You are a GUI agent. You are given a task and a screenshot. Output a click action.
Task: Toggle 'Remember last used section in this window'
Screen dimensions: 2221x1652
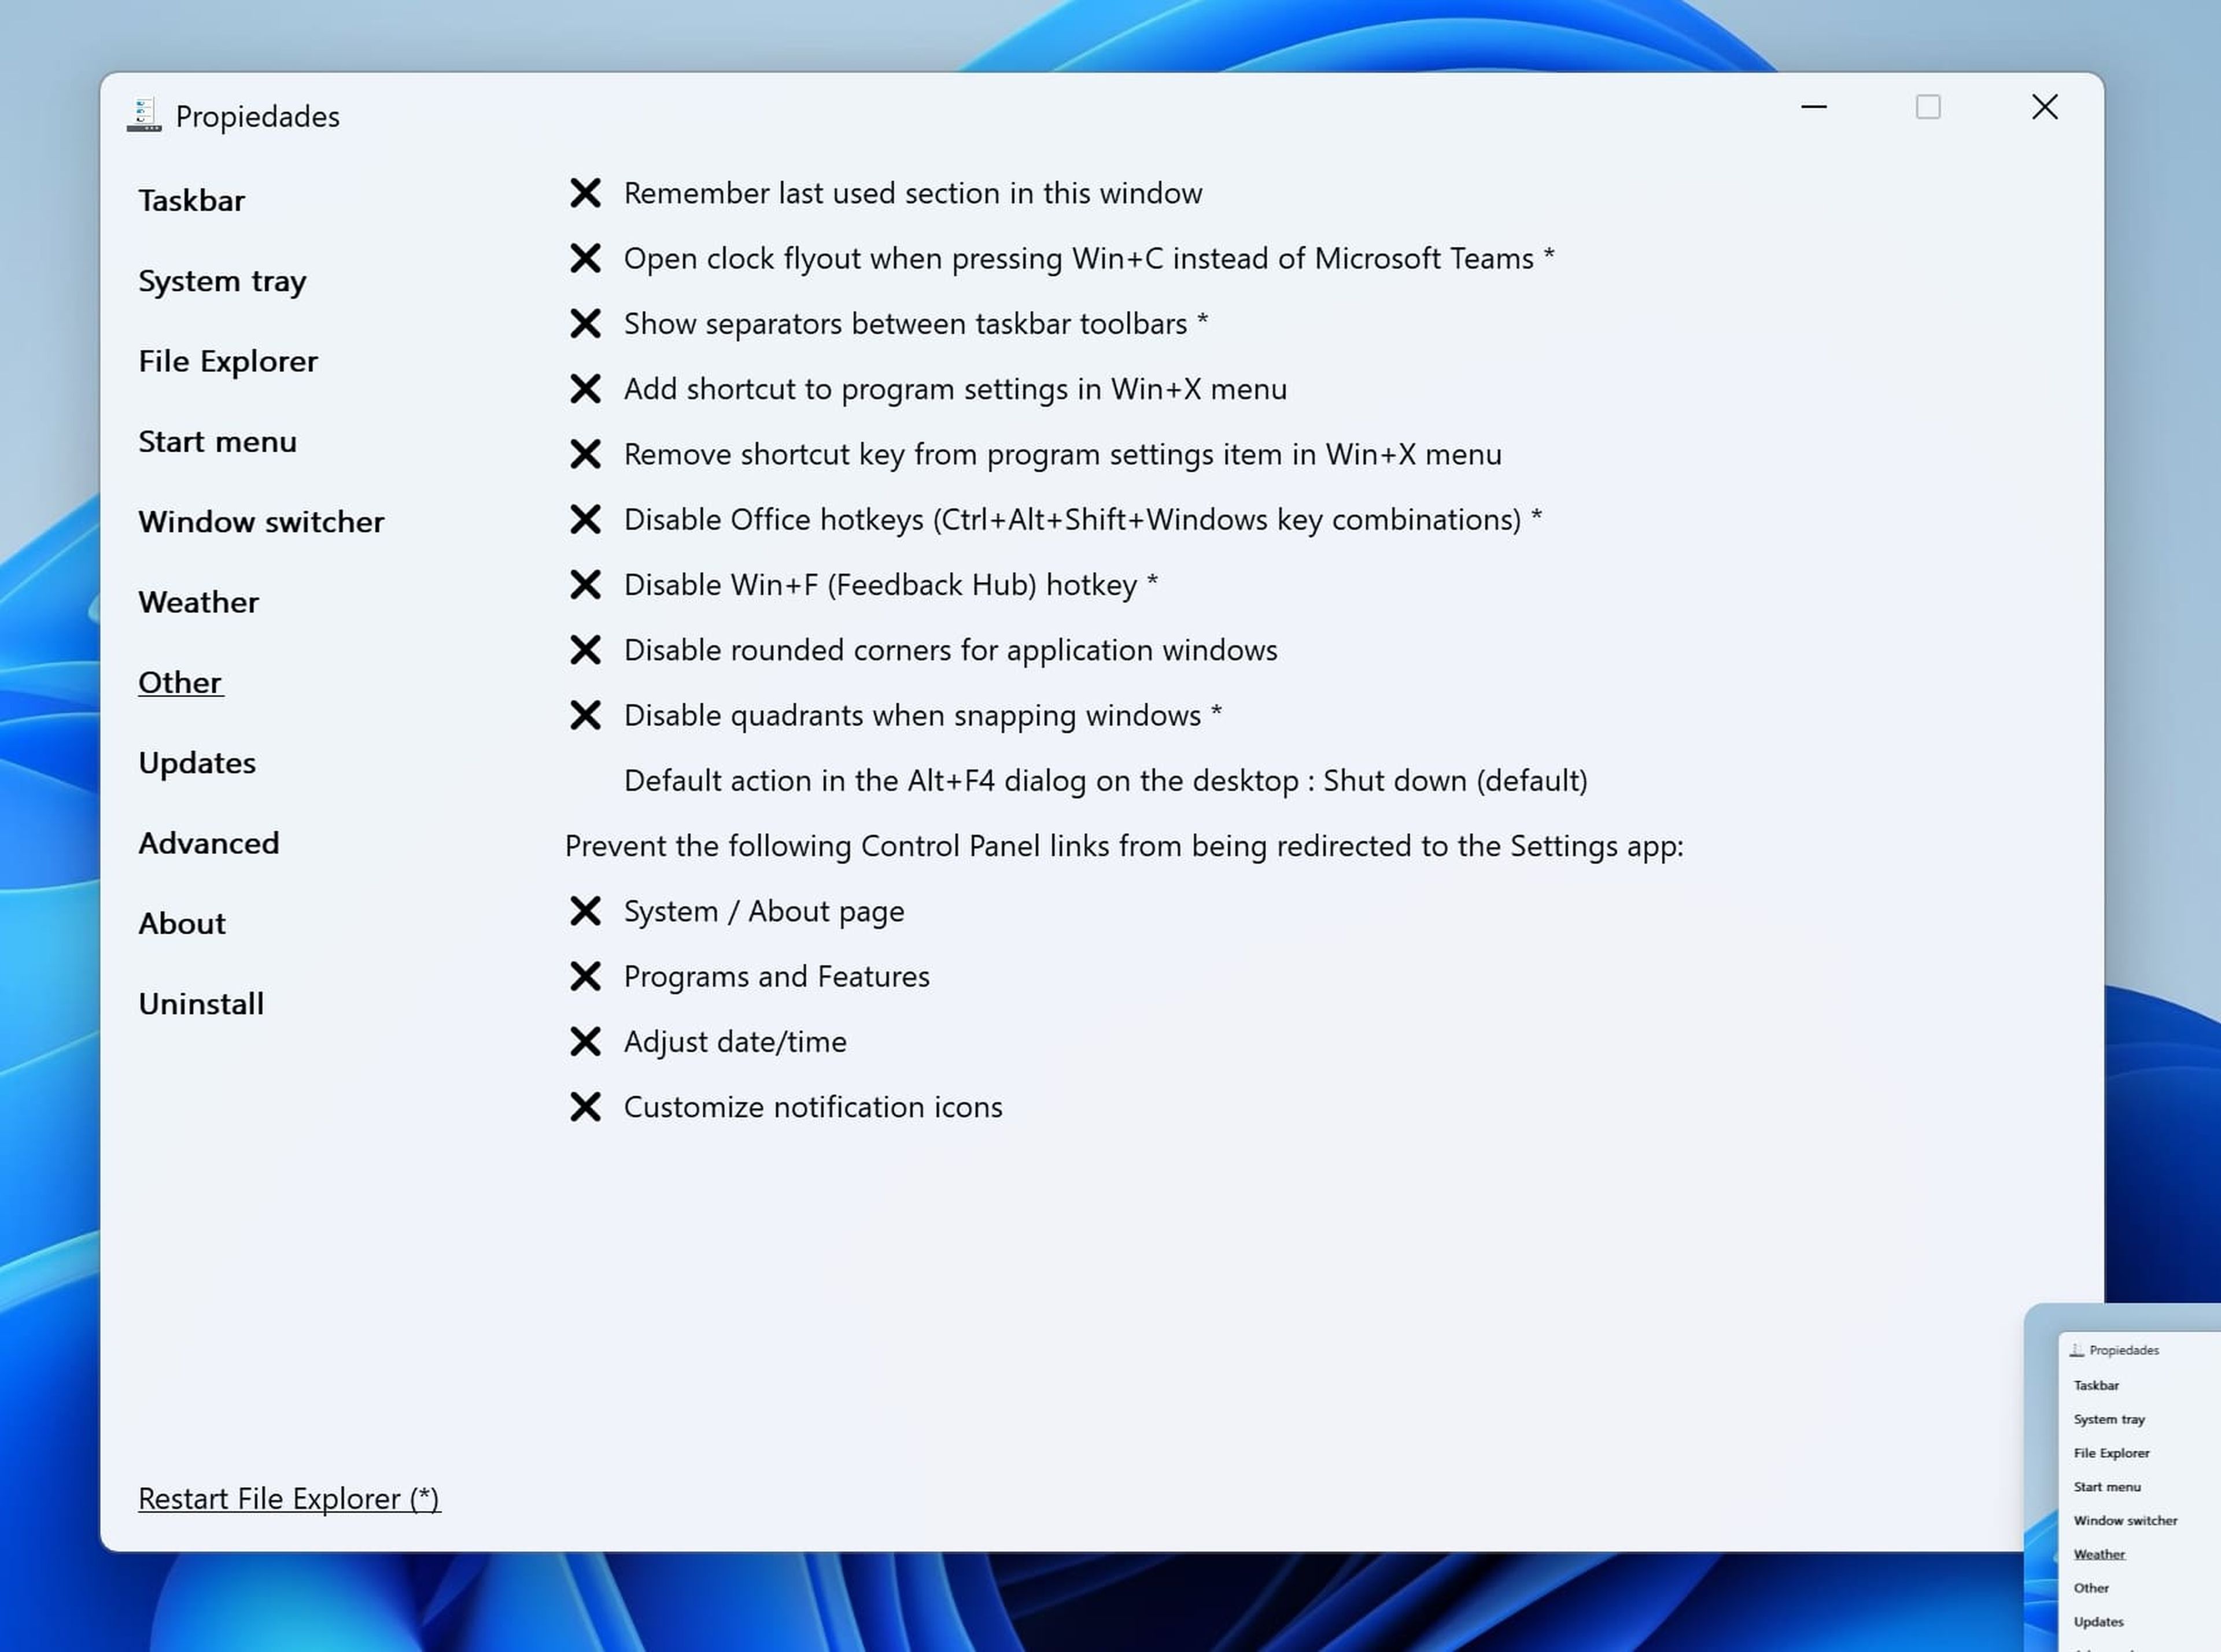point(586,191)
